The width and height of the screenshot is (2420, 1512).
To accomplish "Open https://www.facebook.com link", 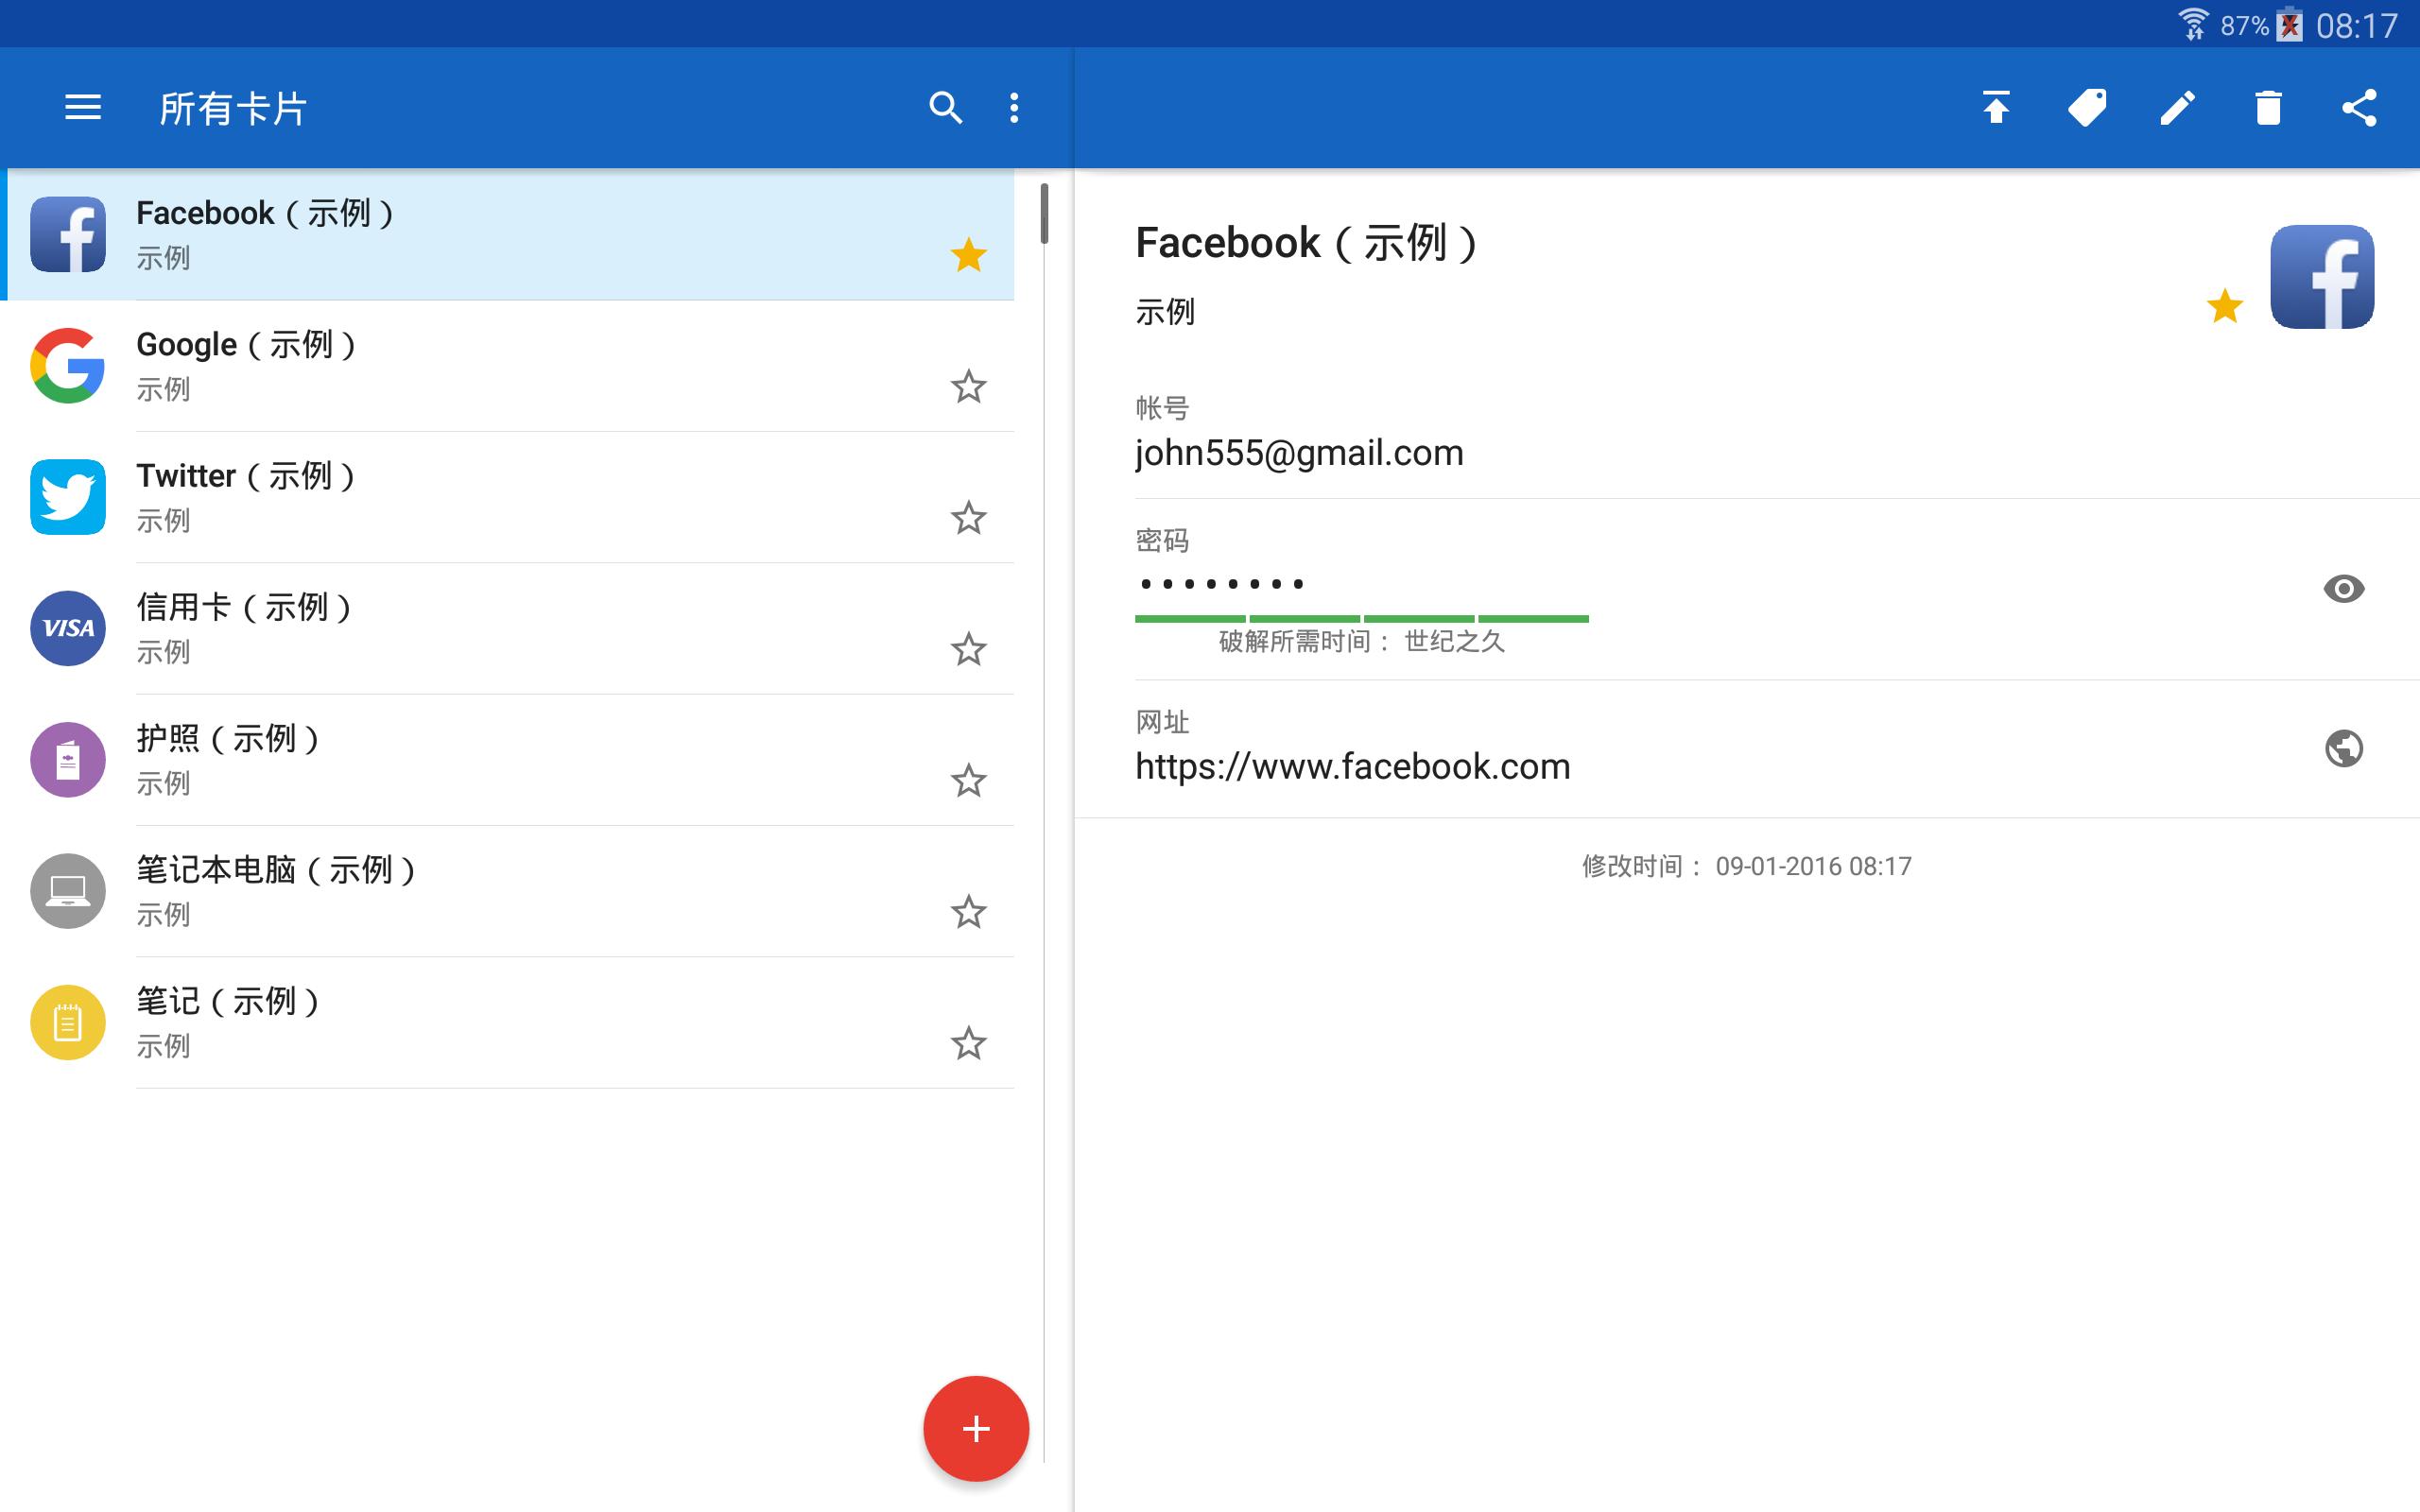I will [1353, 767].
